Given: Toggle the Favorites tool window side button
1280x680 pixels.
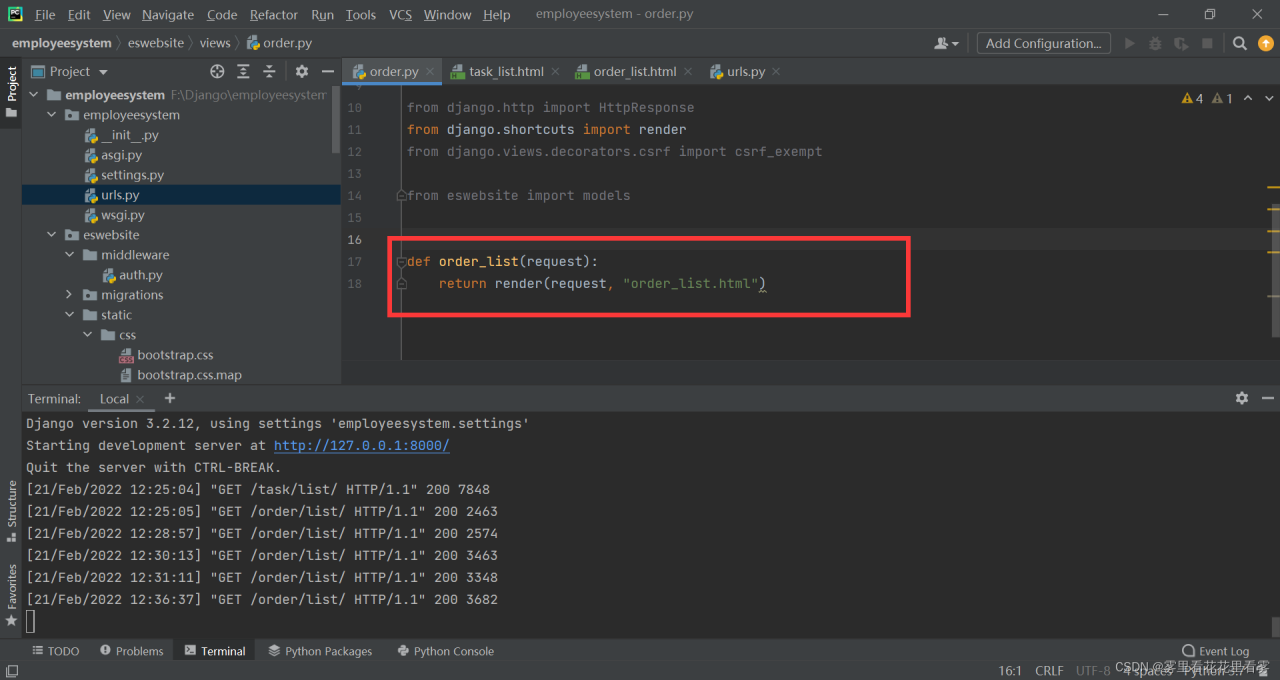Looking at the screenshot, I should [11, 595].
